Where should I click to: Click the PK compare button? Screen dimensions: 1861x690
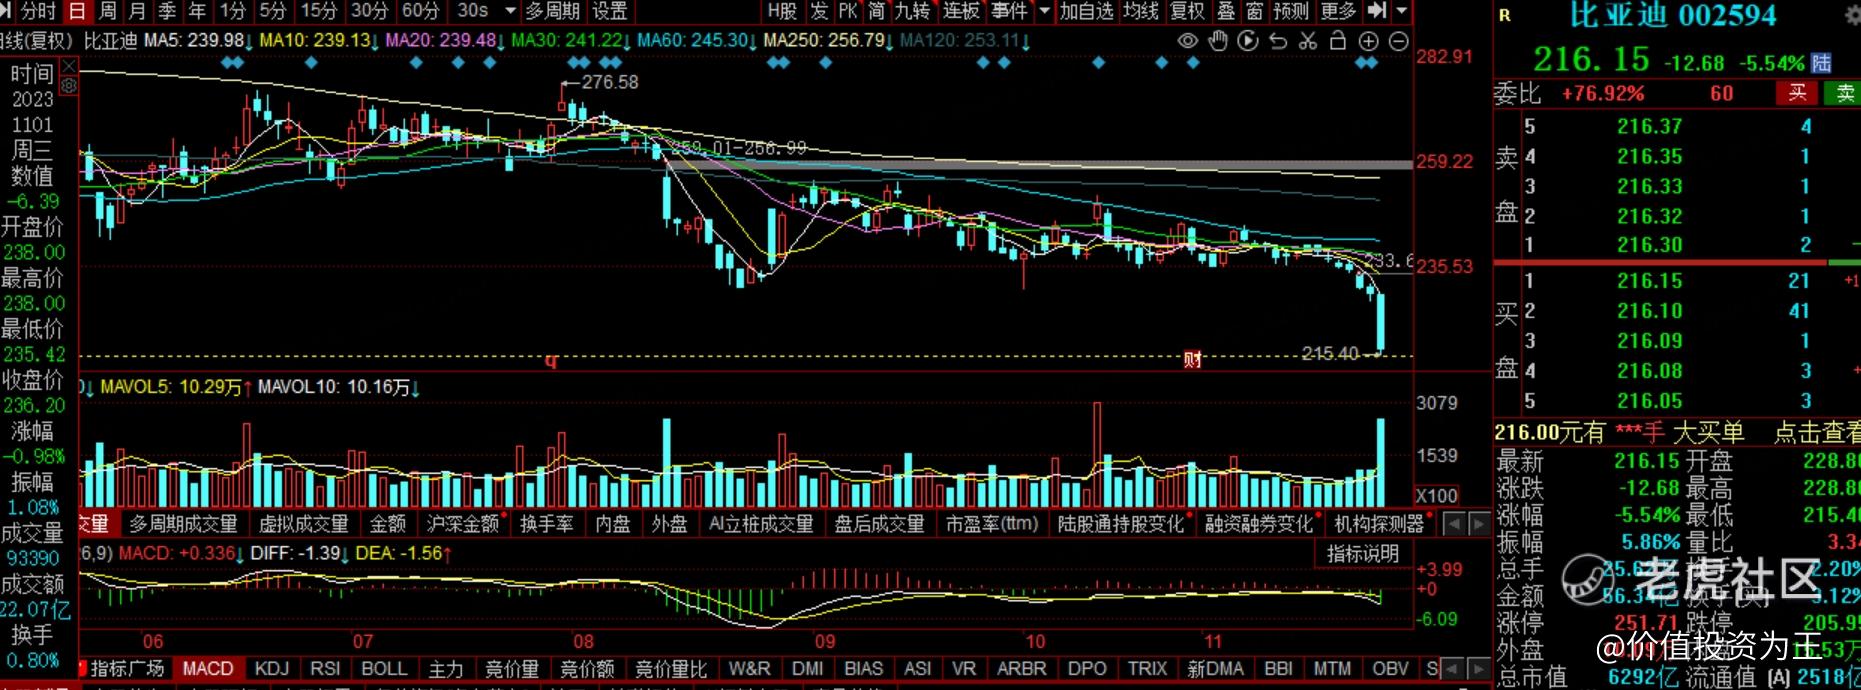[x=848, y=11]
